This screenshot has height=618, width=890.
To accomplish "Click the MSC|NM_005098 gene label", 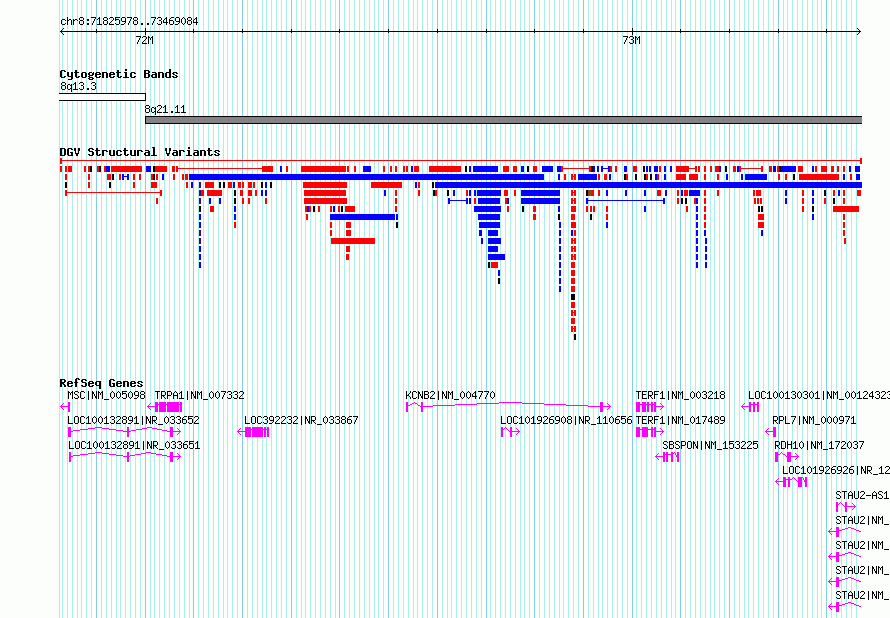I will coord(106,396).
